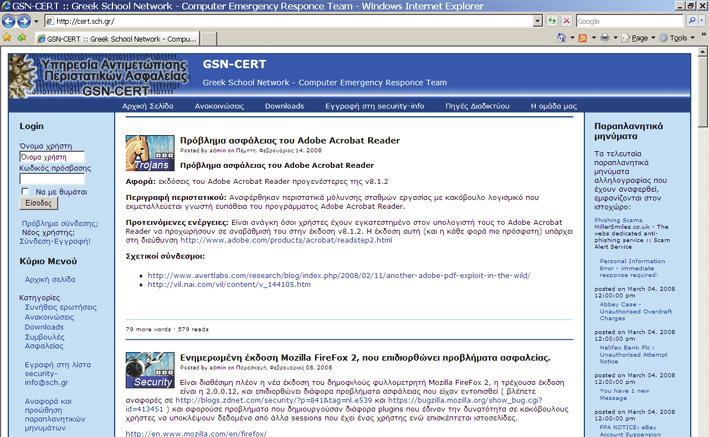Open the Abbey Case Unauthorised Overdraft Charges entry
Image resolution: width=709 pixels, height=437 pixels.
[635, 311]
